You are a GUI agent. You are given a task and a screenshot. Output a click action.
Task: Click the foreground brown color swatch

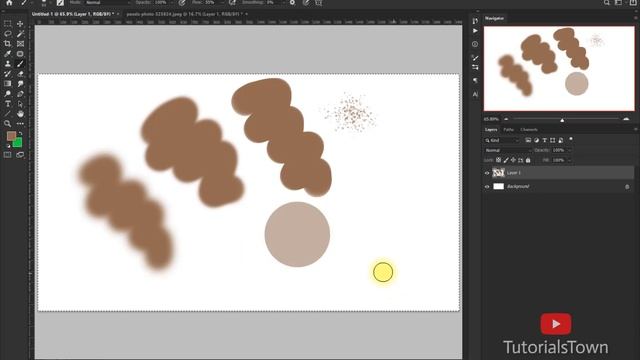(11, 136)
